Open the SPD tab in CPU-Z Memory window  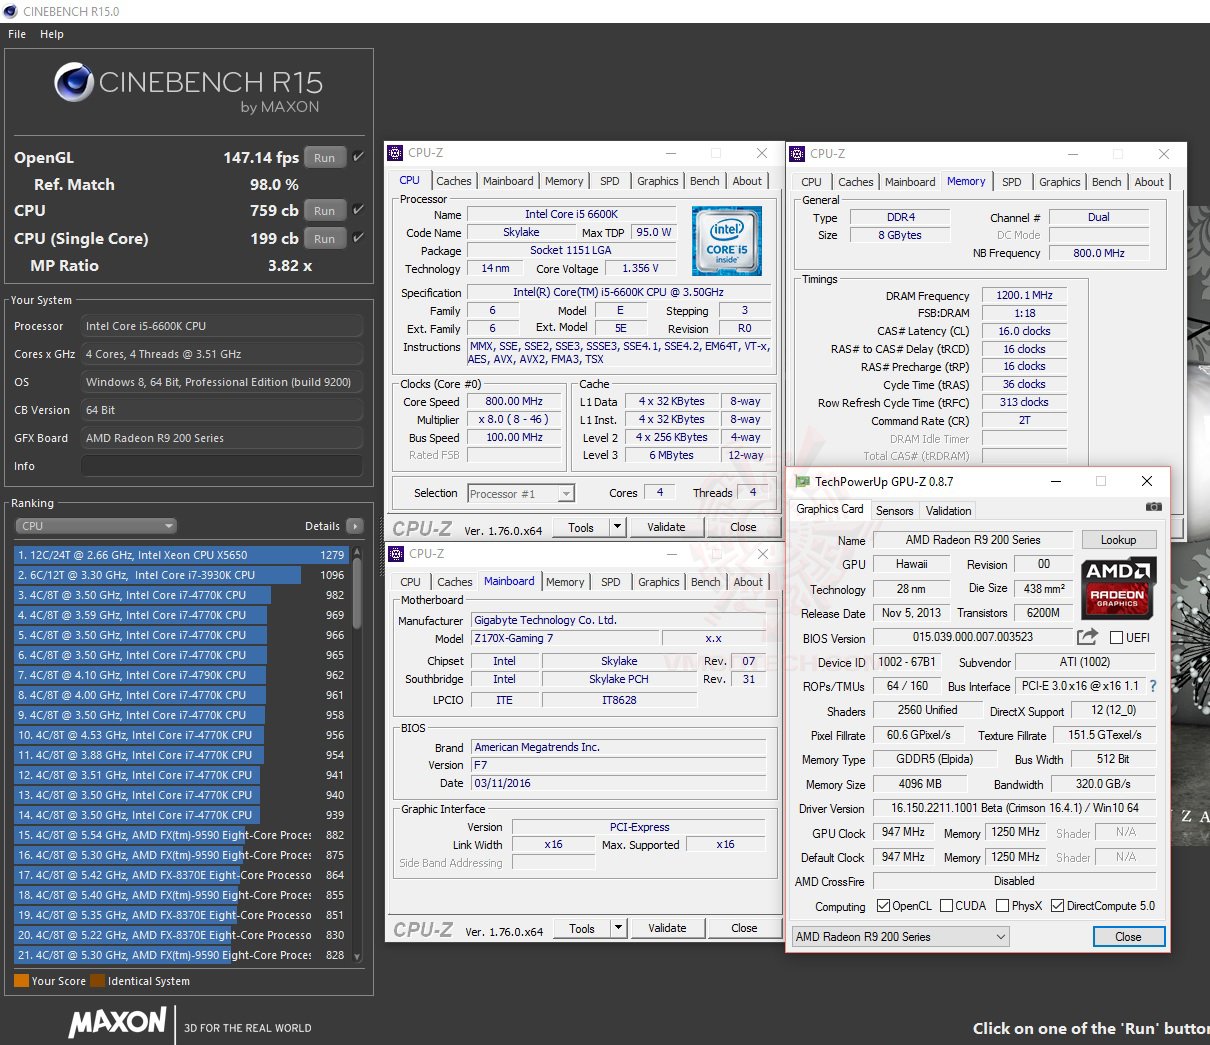point(1012,182)
